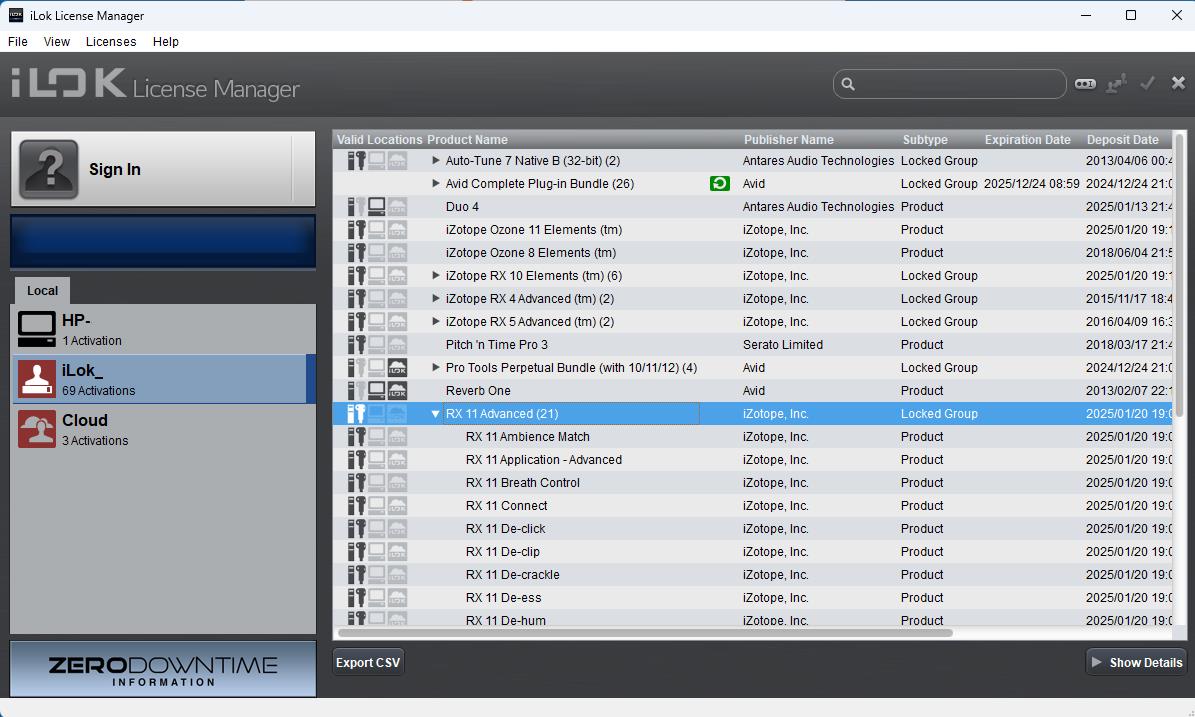Click the cloud icon on RX 11 De-click row
The width and height of the screenshot is (1195, 717).
pos(397,529)
